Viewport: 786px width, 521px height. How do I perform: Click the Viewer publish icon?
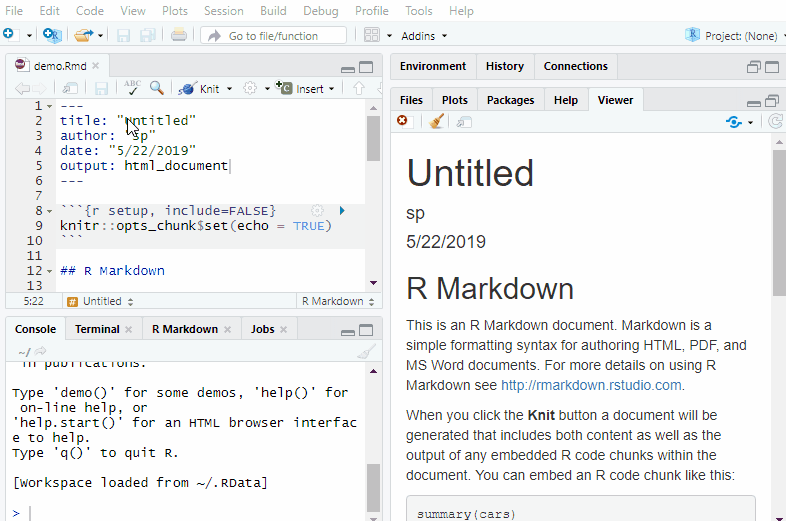734,122
